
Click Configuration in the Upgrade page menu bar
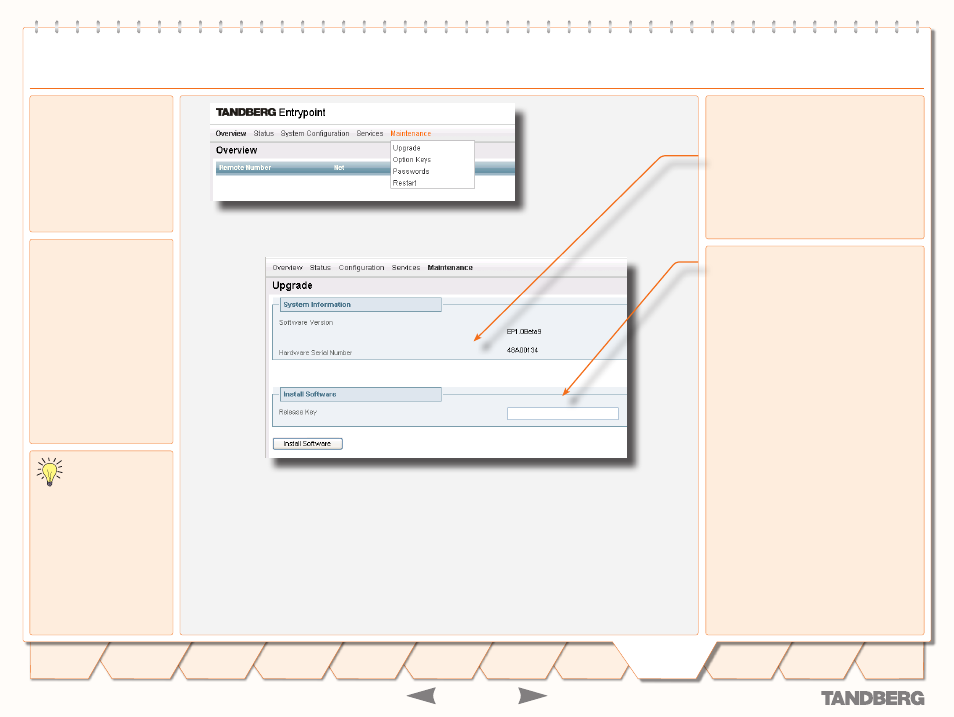[x=361, y=267]
